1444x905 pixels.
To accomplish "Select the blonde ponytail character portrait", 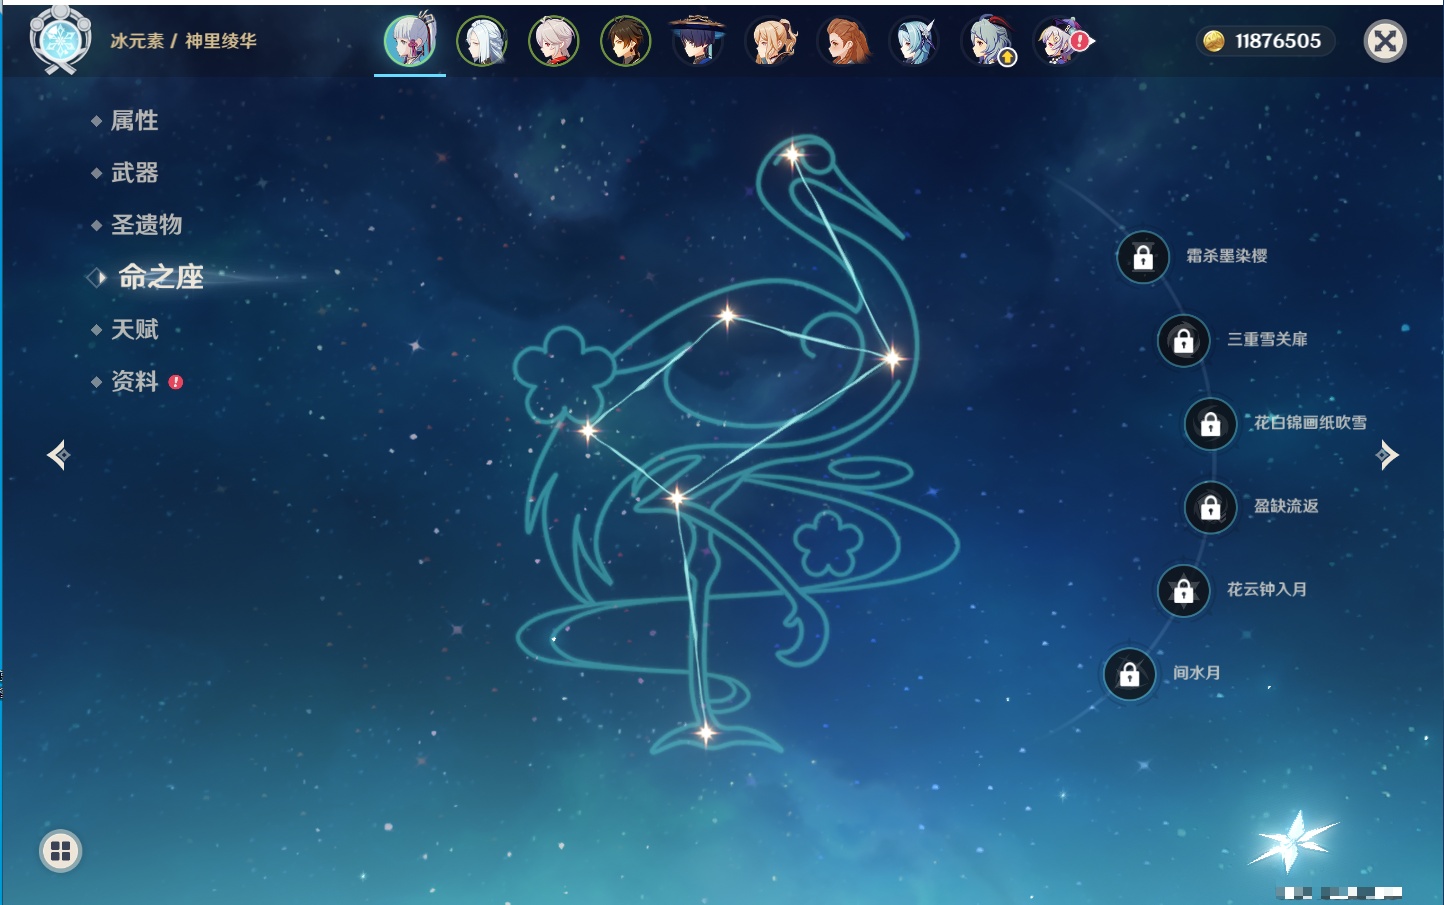I will pyautogui.click(x=771, y=41).
